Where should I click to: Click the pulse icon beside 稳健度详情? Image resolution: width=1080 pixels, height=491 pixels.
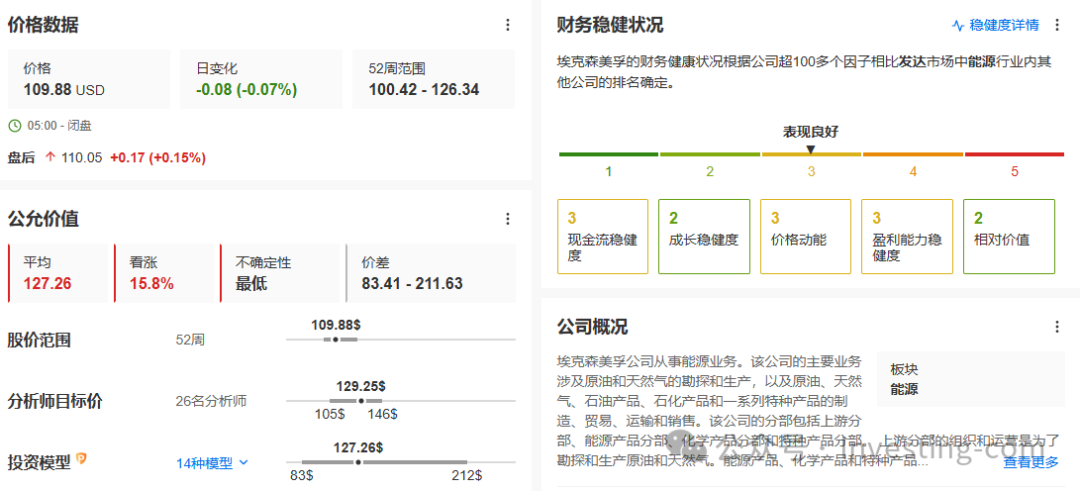[x=958, y=25]
